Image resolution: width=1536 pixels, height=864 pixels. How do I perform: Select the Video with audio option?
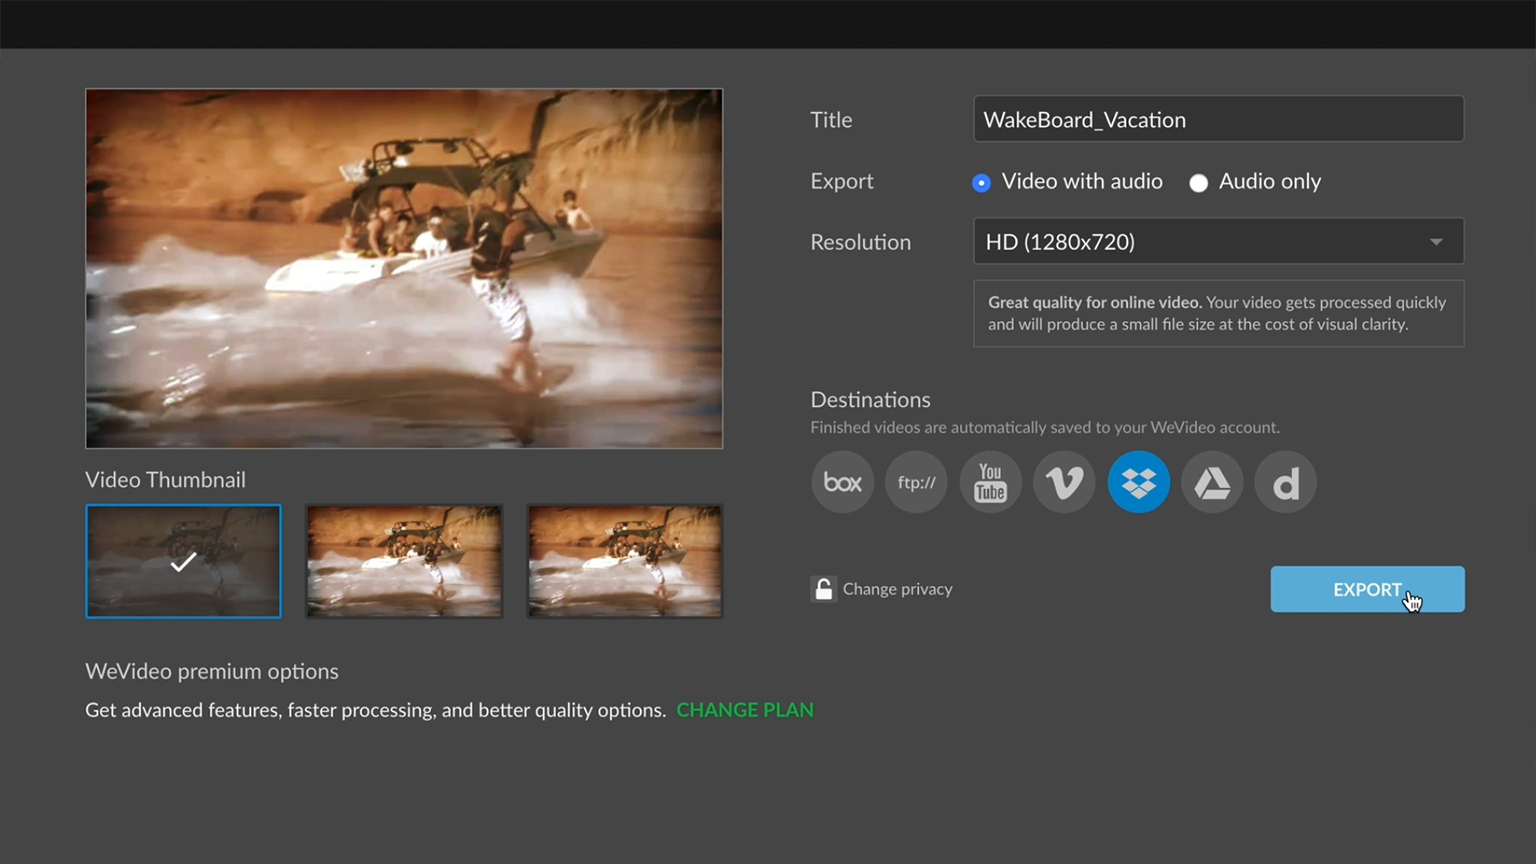(x=981, y=182)
